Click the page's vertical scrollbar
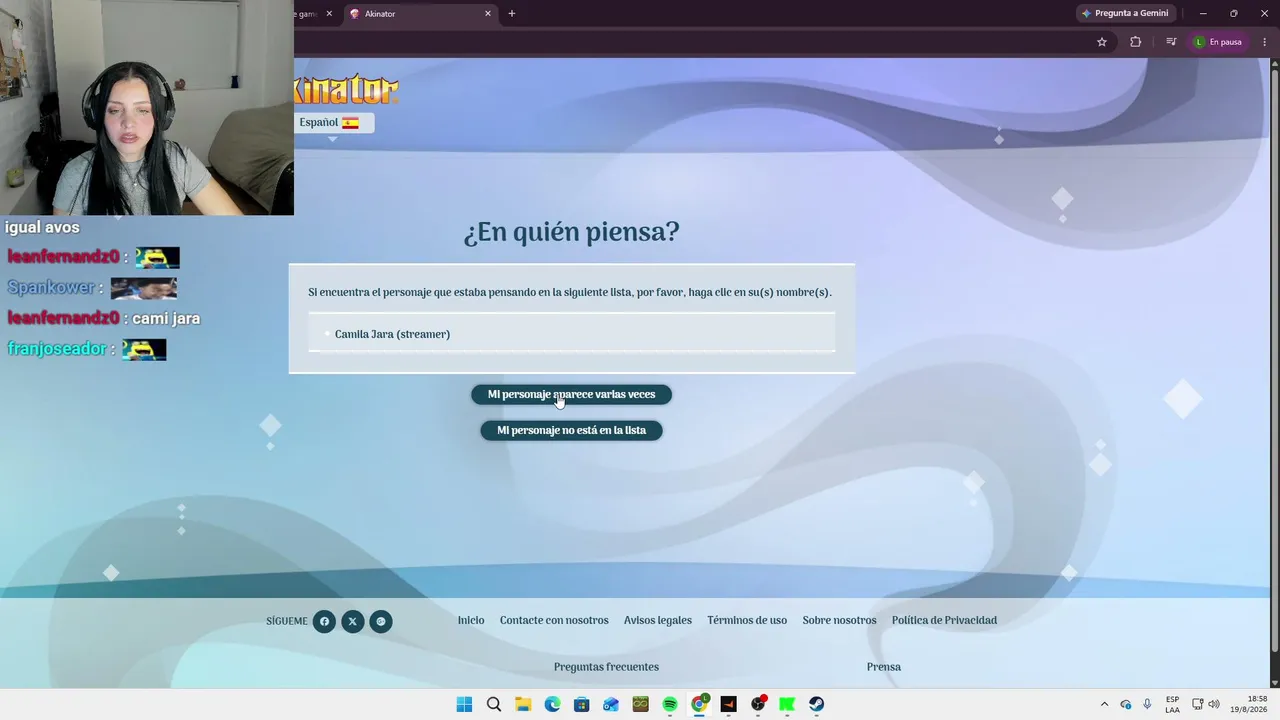 [1274, 360]
